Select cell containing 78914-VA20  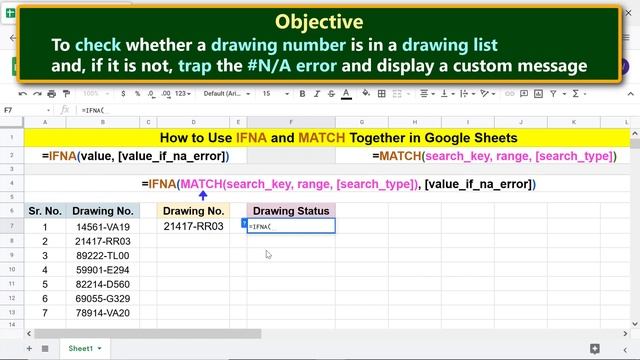(103, 313)
